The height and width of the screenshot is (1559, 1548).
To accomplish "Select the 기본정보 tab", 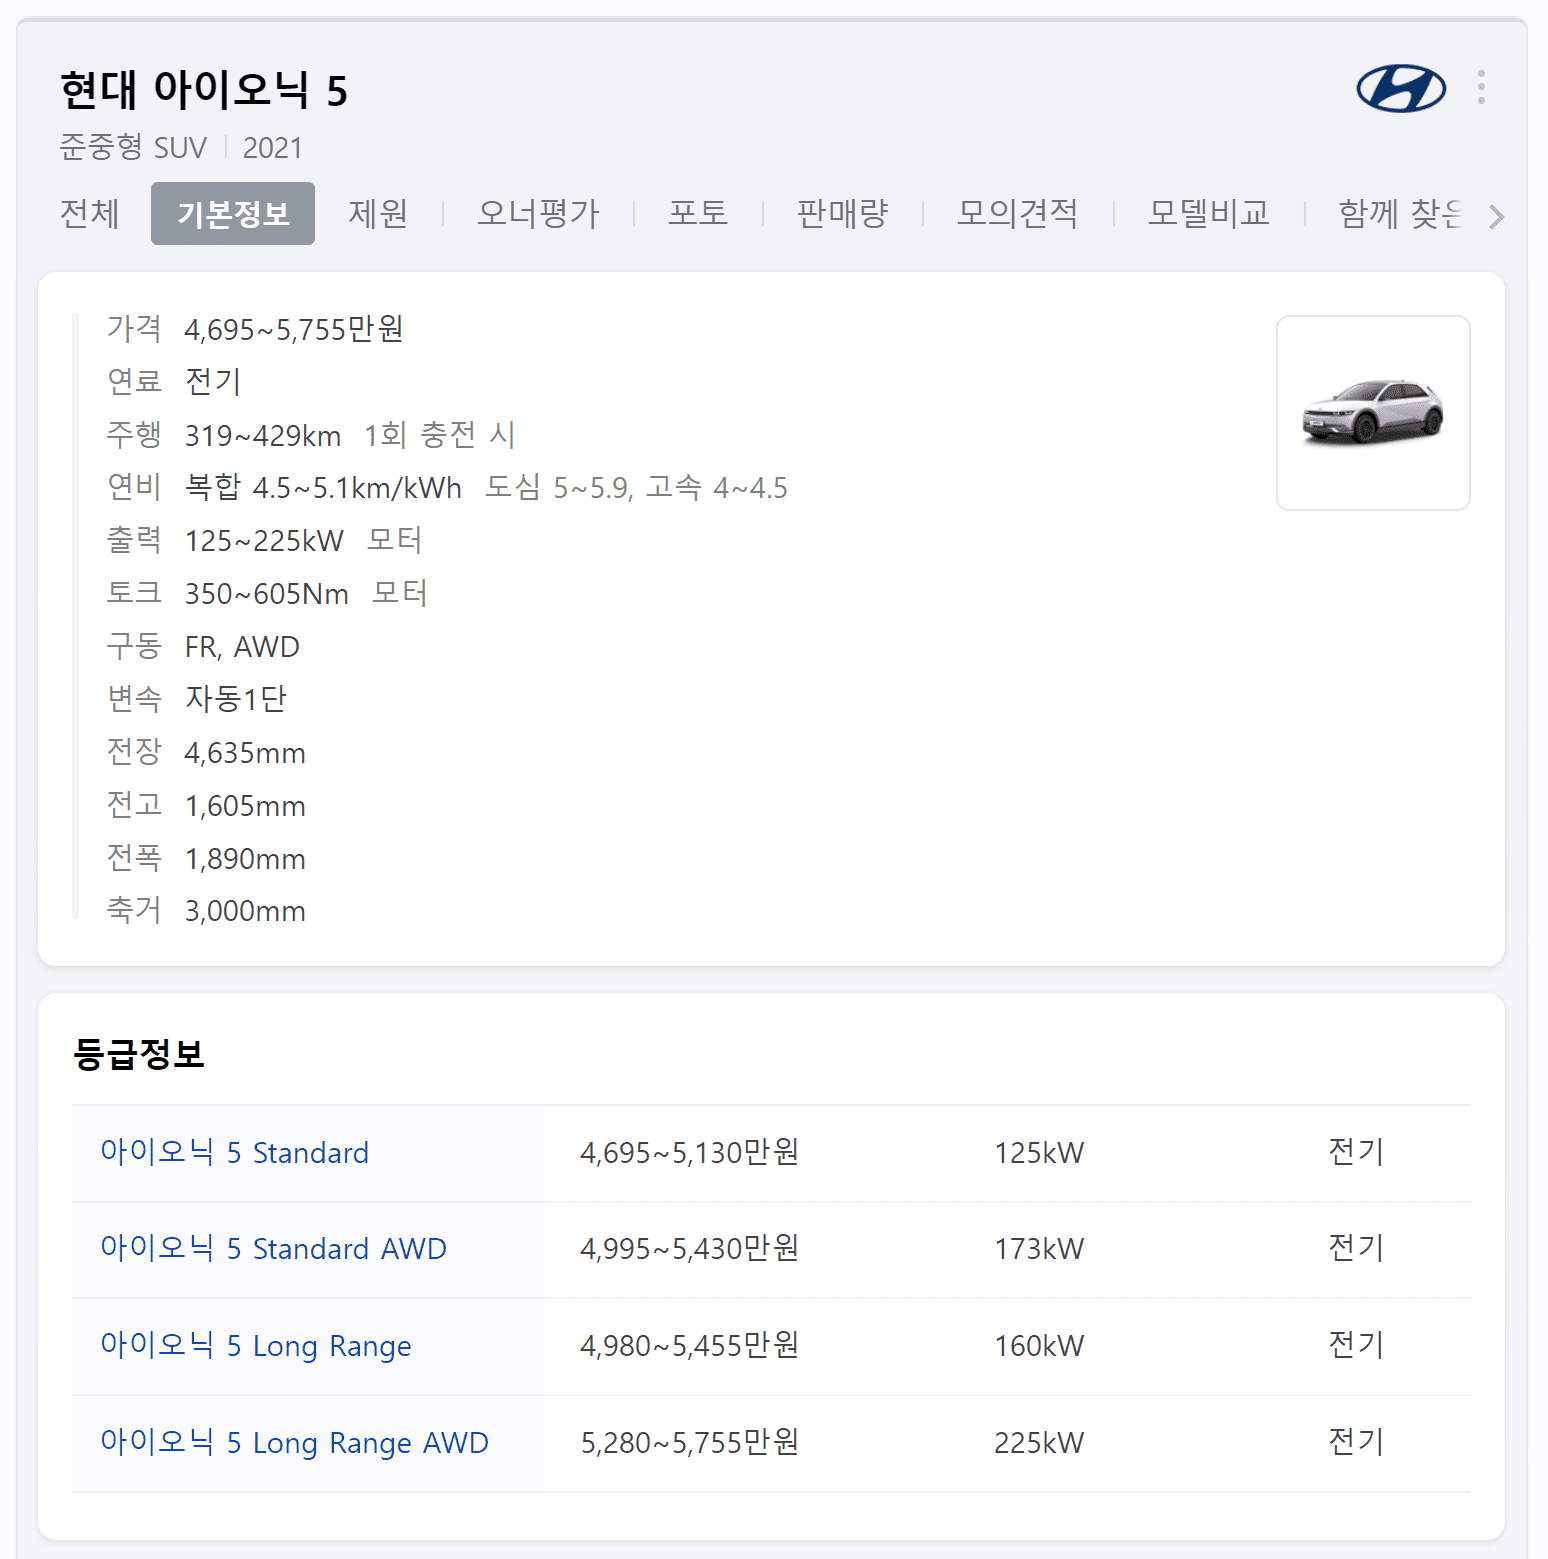I will click(233, 213).
